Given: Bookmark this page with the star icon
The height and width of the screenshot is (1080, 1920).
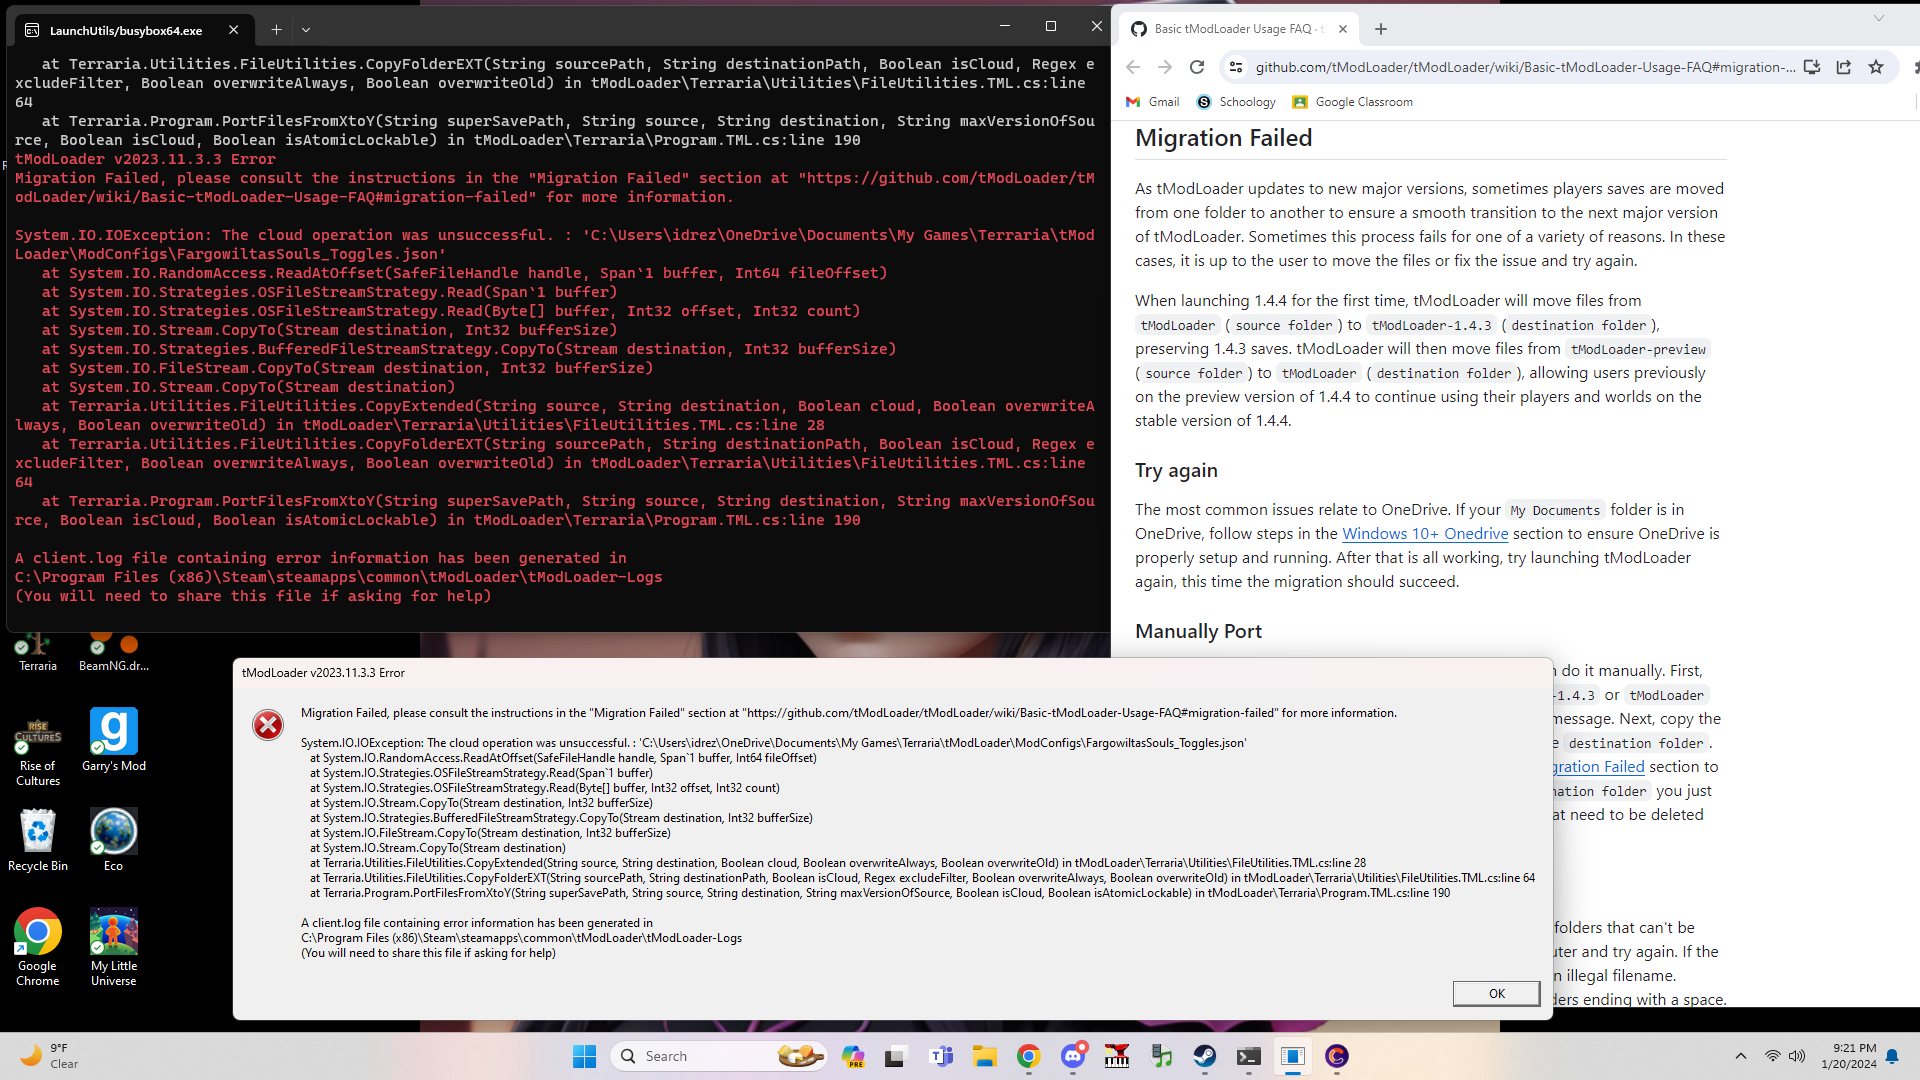Looking at the screenshot, I should pyautogui.click(x=1876, y=67).
